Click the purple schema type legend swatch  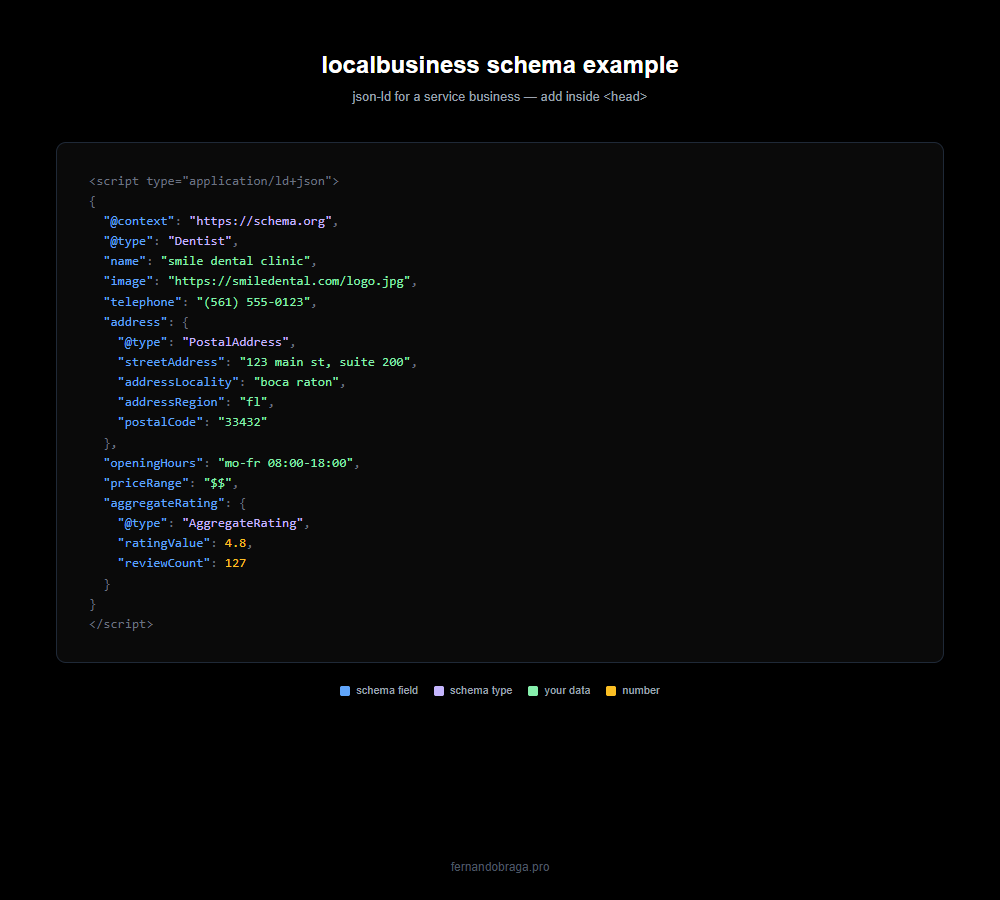pos(439,691)
